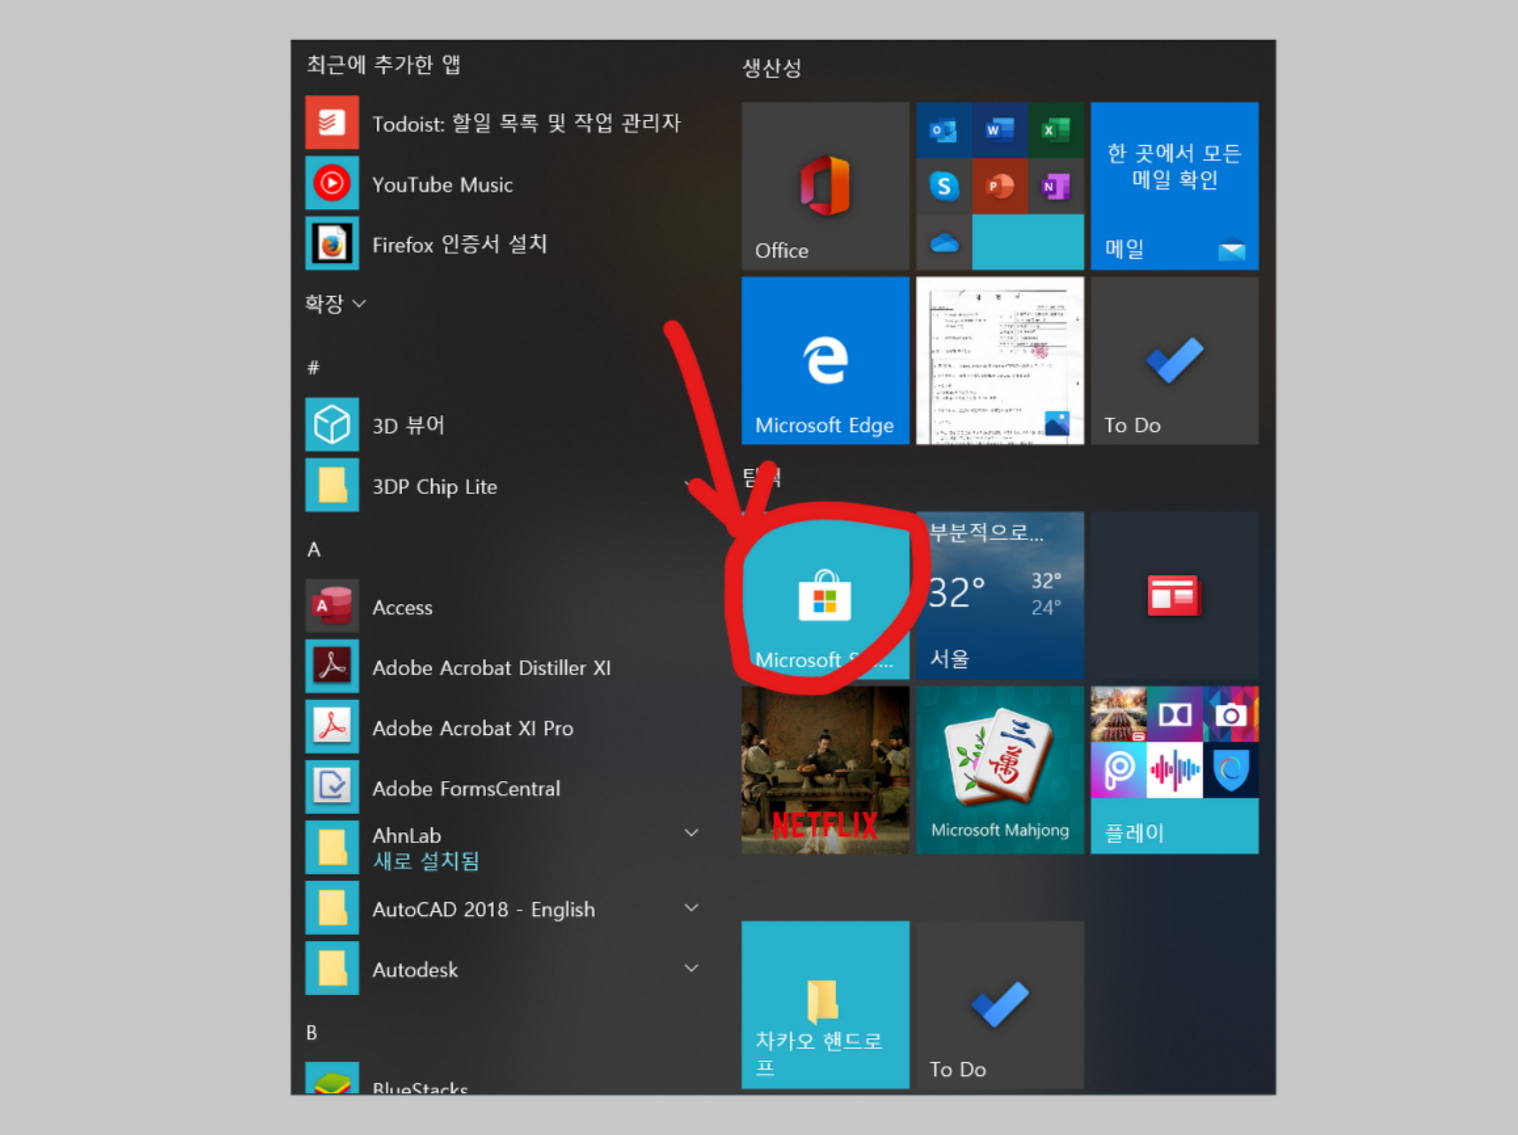Screen dimensions: 1518x1135
Task: Click the Autodesk folder icon
Action: click(332, 969)
